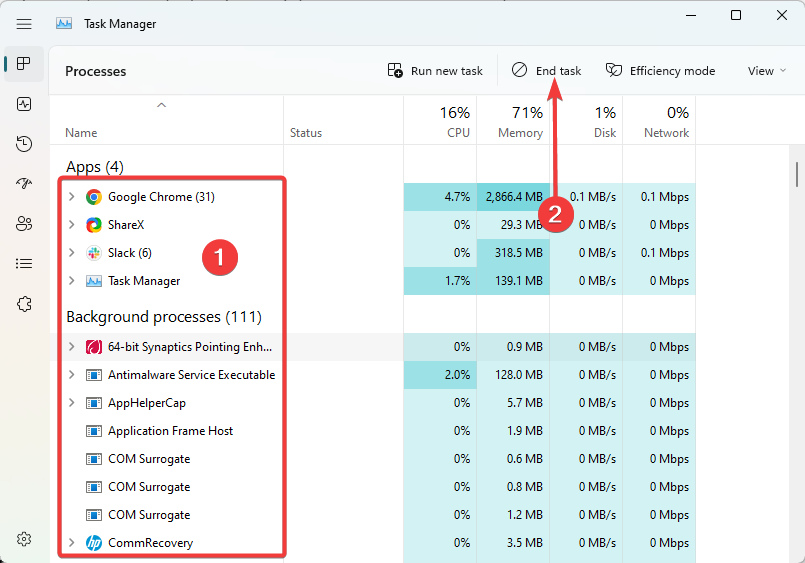Click the Task Manager title bar icon
The height and width of the screenshot is (563, 805).
click(x=64, y=24)
